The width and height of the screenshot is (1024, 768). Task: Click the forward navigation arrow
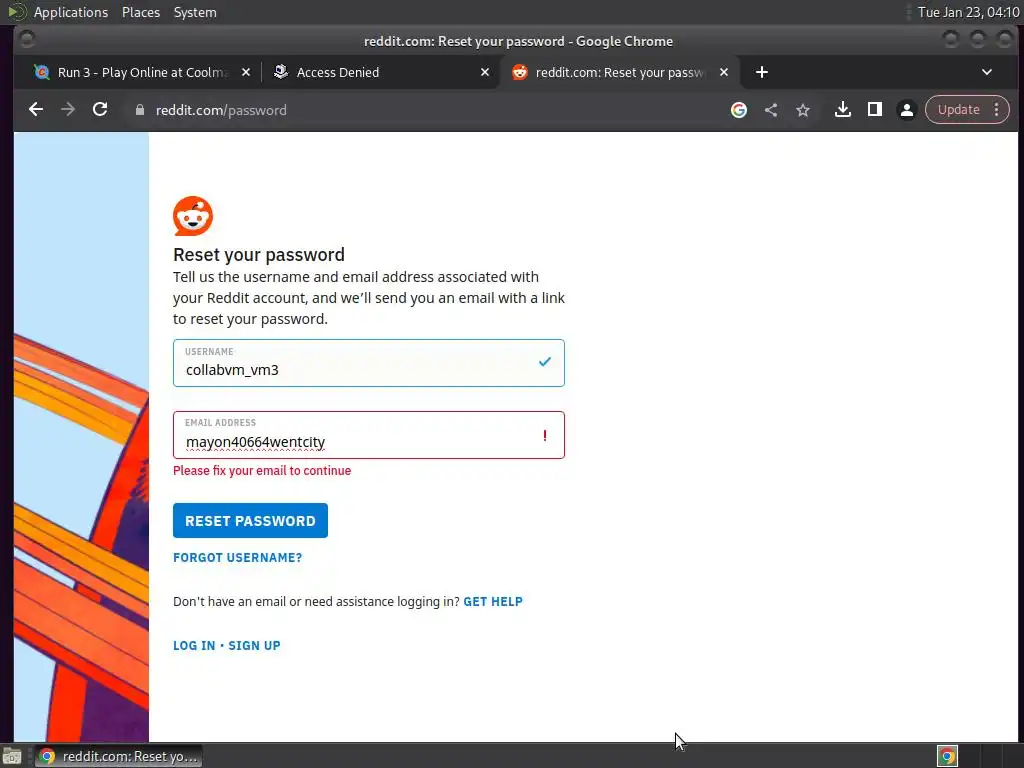click(x=68, y=110)
